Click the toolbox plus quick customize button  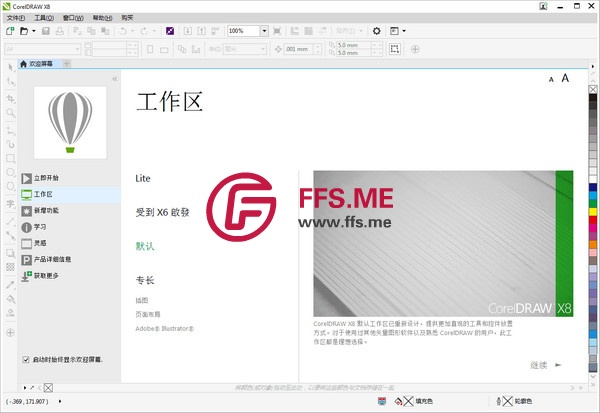pyautogui.click(x=10, y=332)
